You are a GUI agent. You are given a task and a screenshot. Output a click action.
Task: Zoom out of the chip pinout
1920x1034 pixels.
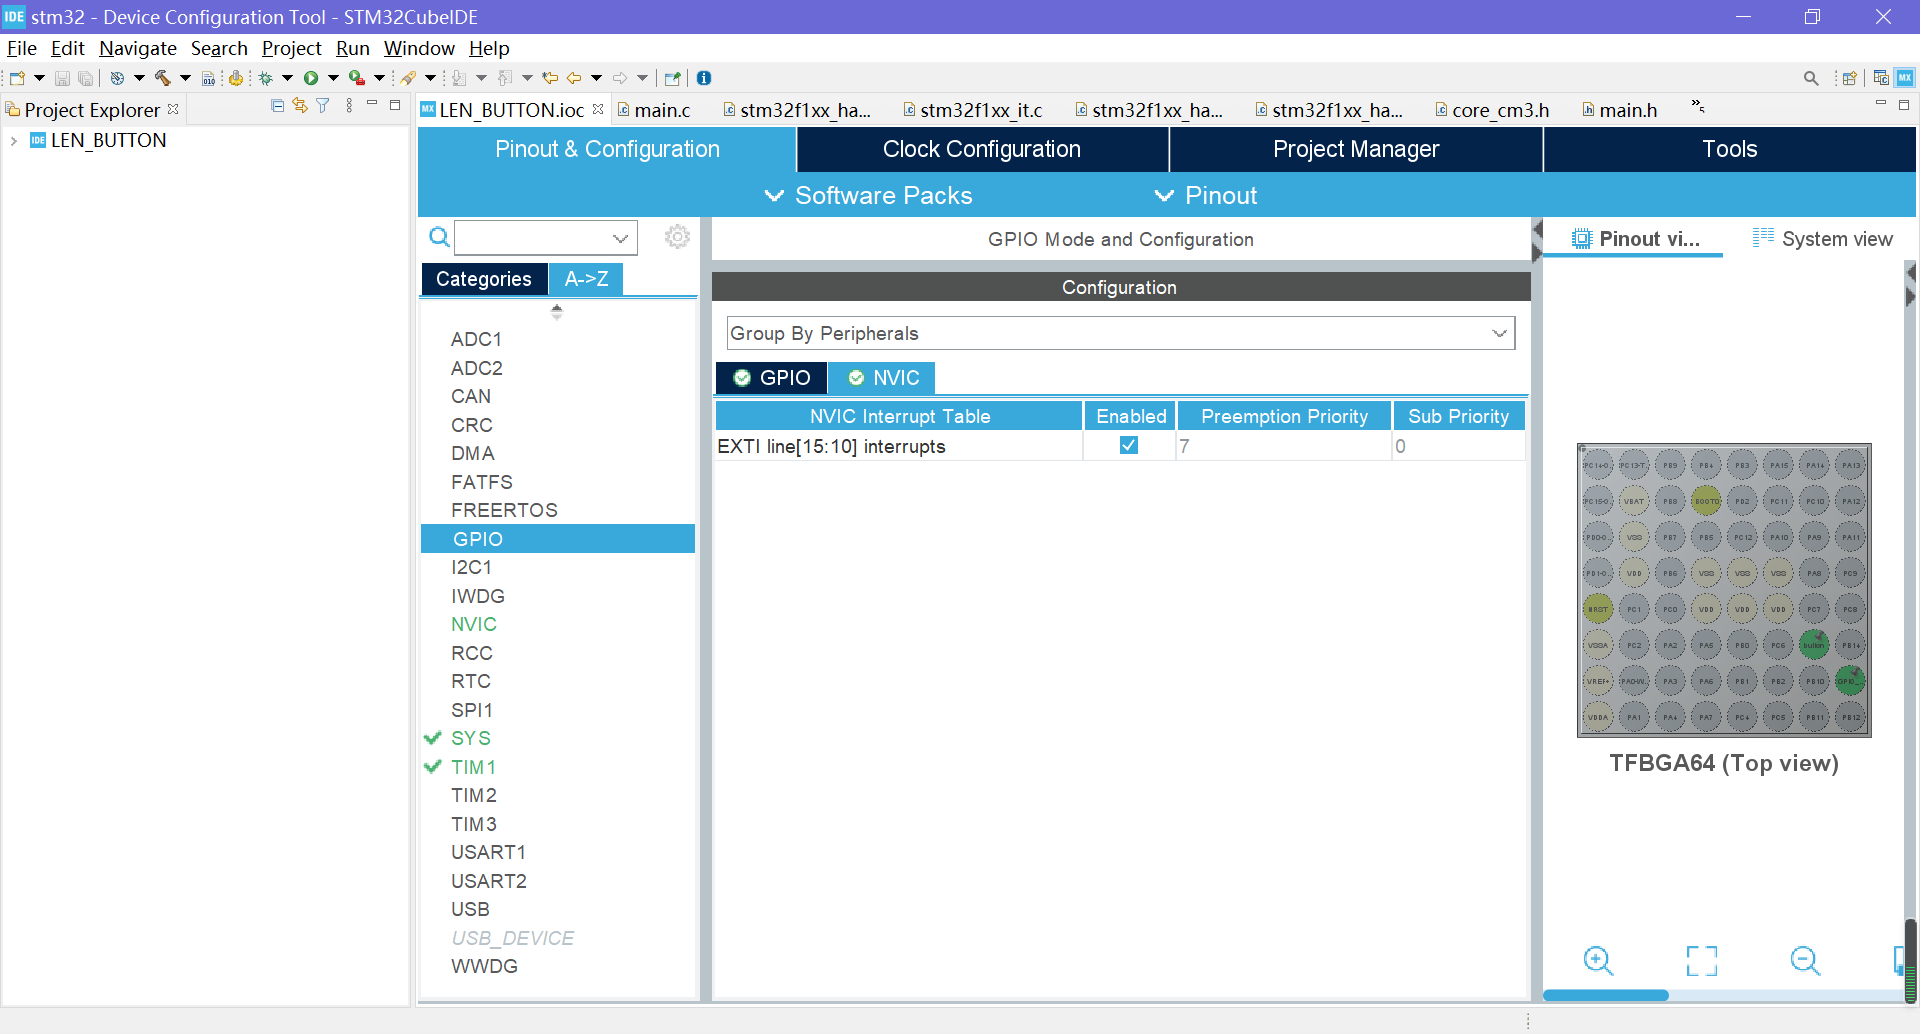coord(1805,961)
